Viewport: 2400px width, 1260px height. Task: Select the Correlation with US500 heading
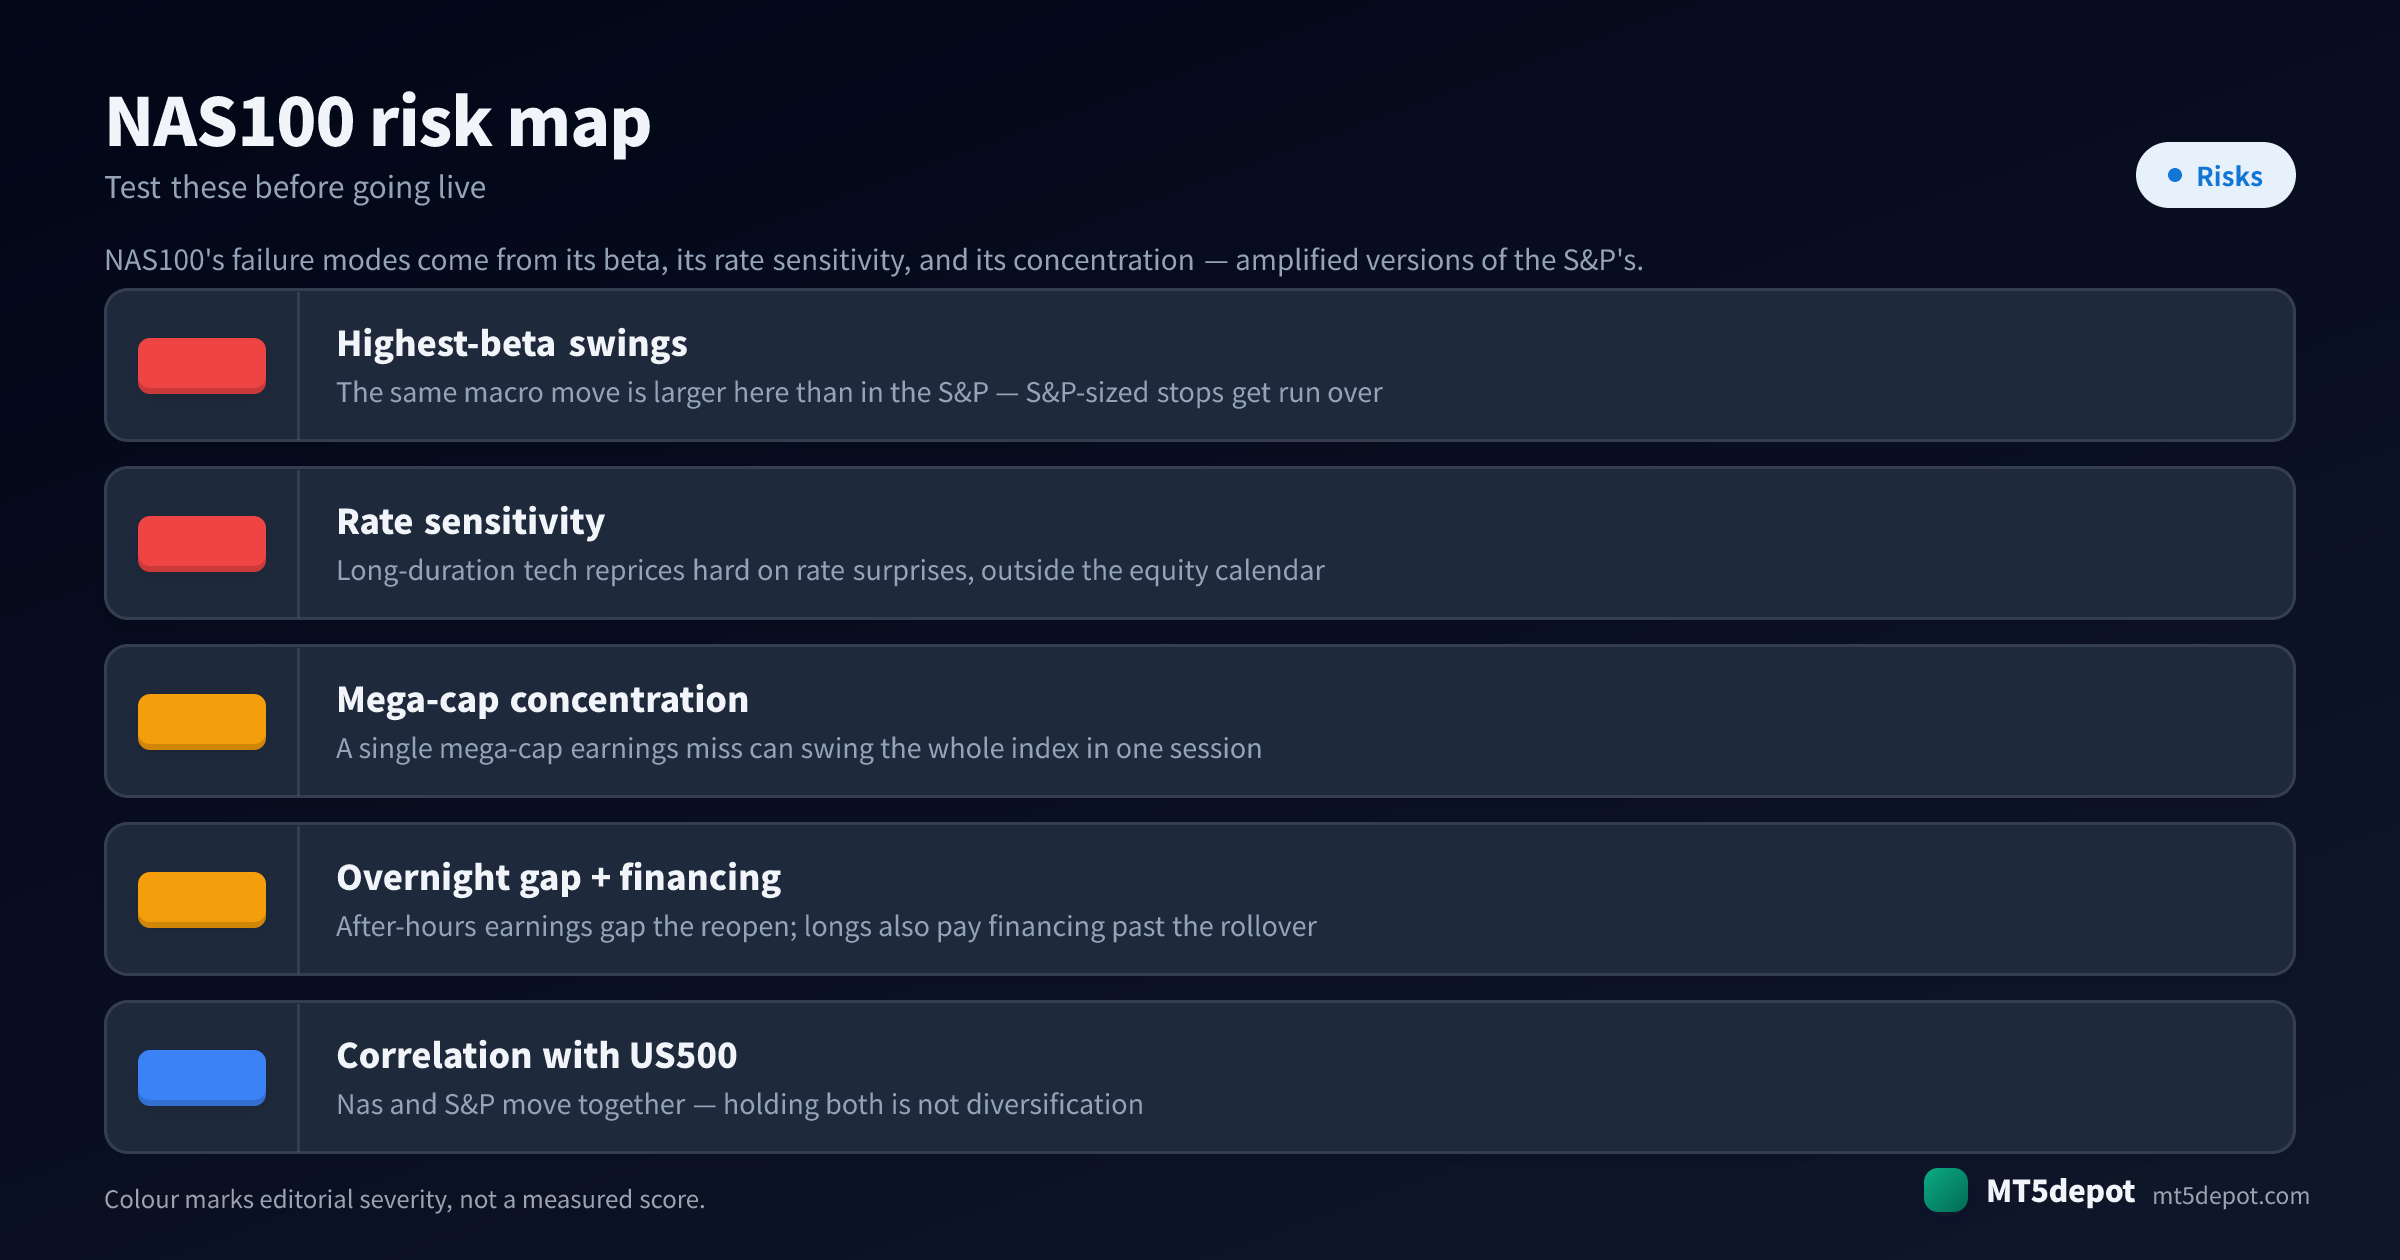tap(537, 1056)
